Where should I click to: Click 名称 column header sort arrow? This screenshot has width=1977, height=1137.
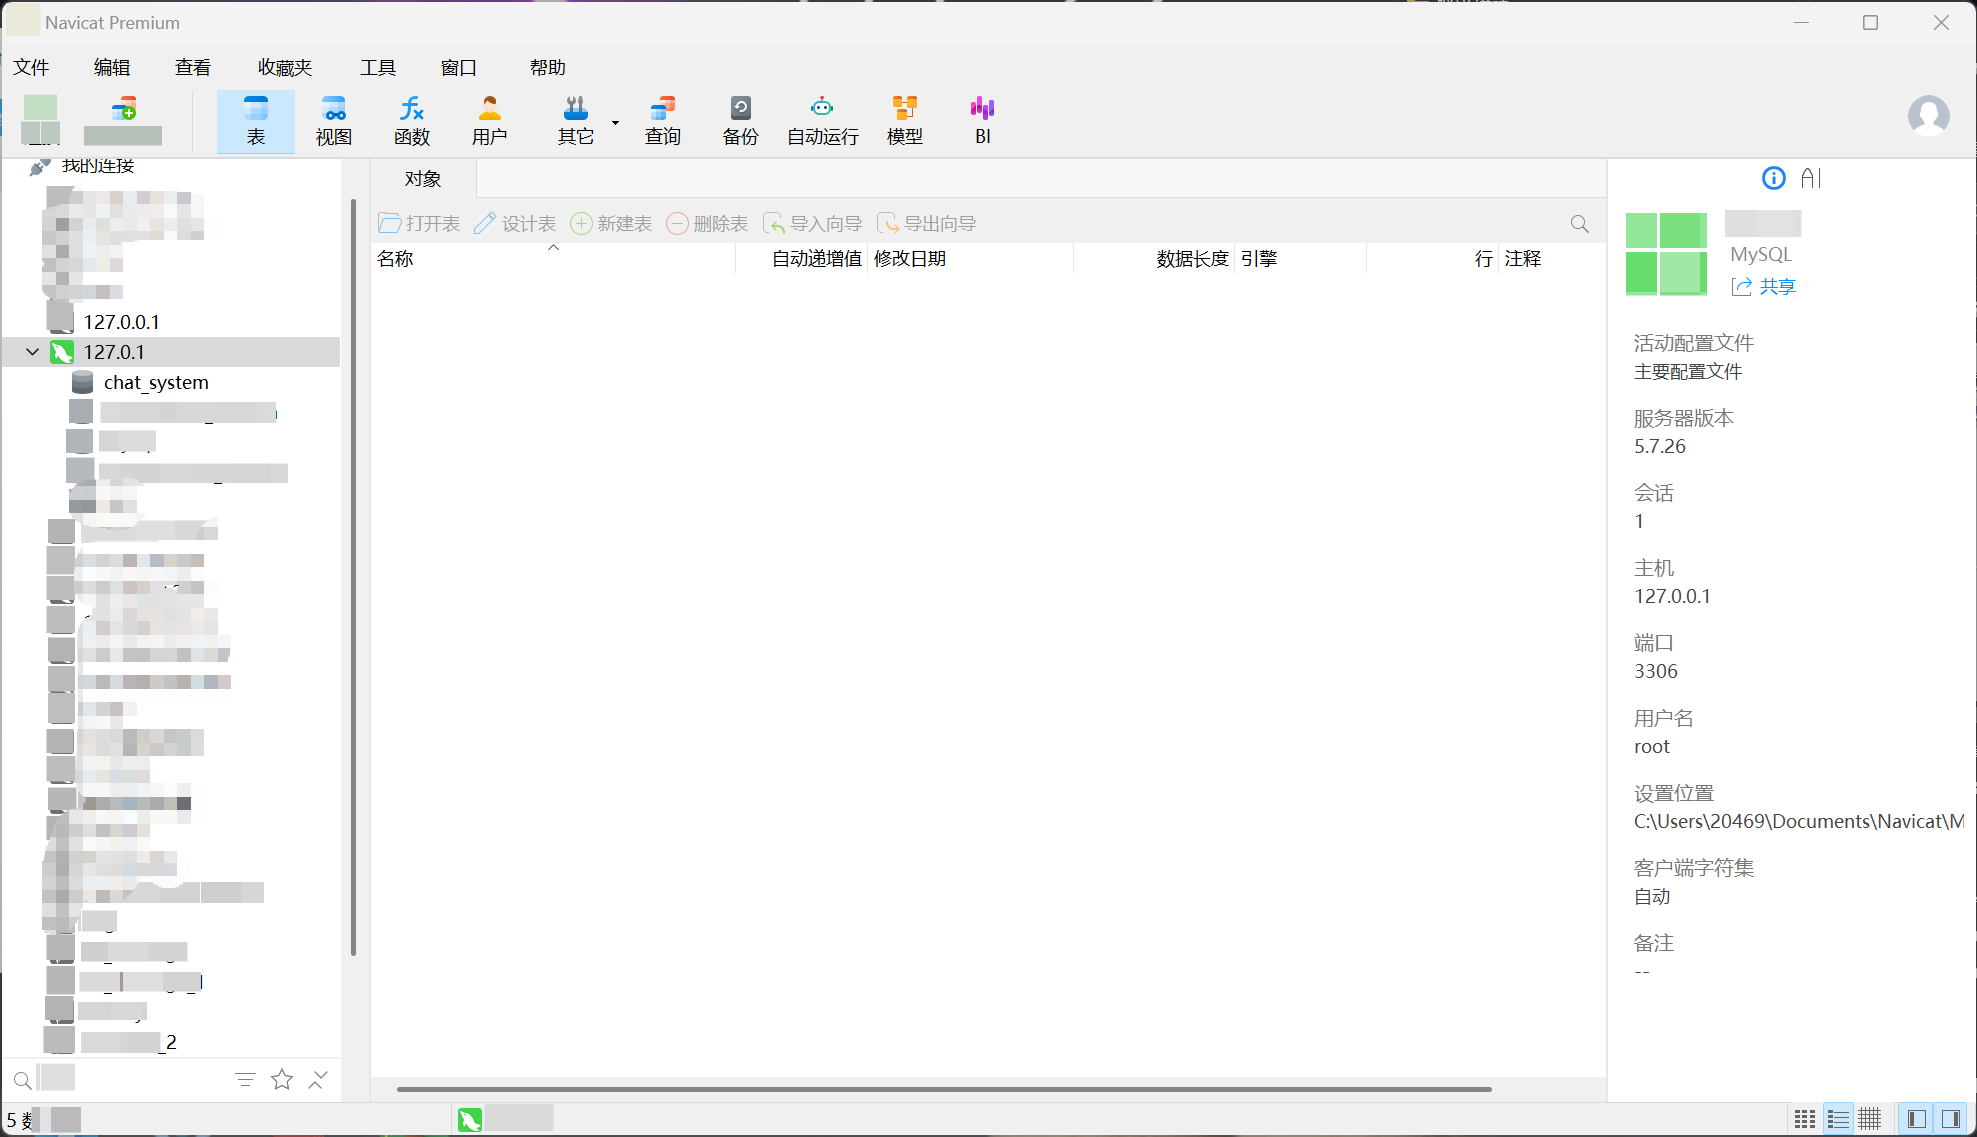(x=553, y=248)
